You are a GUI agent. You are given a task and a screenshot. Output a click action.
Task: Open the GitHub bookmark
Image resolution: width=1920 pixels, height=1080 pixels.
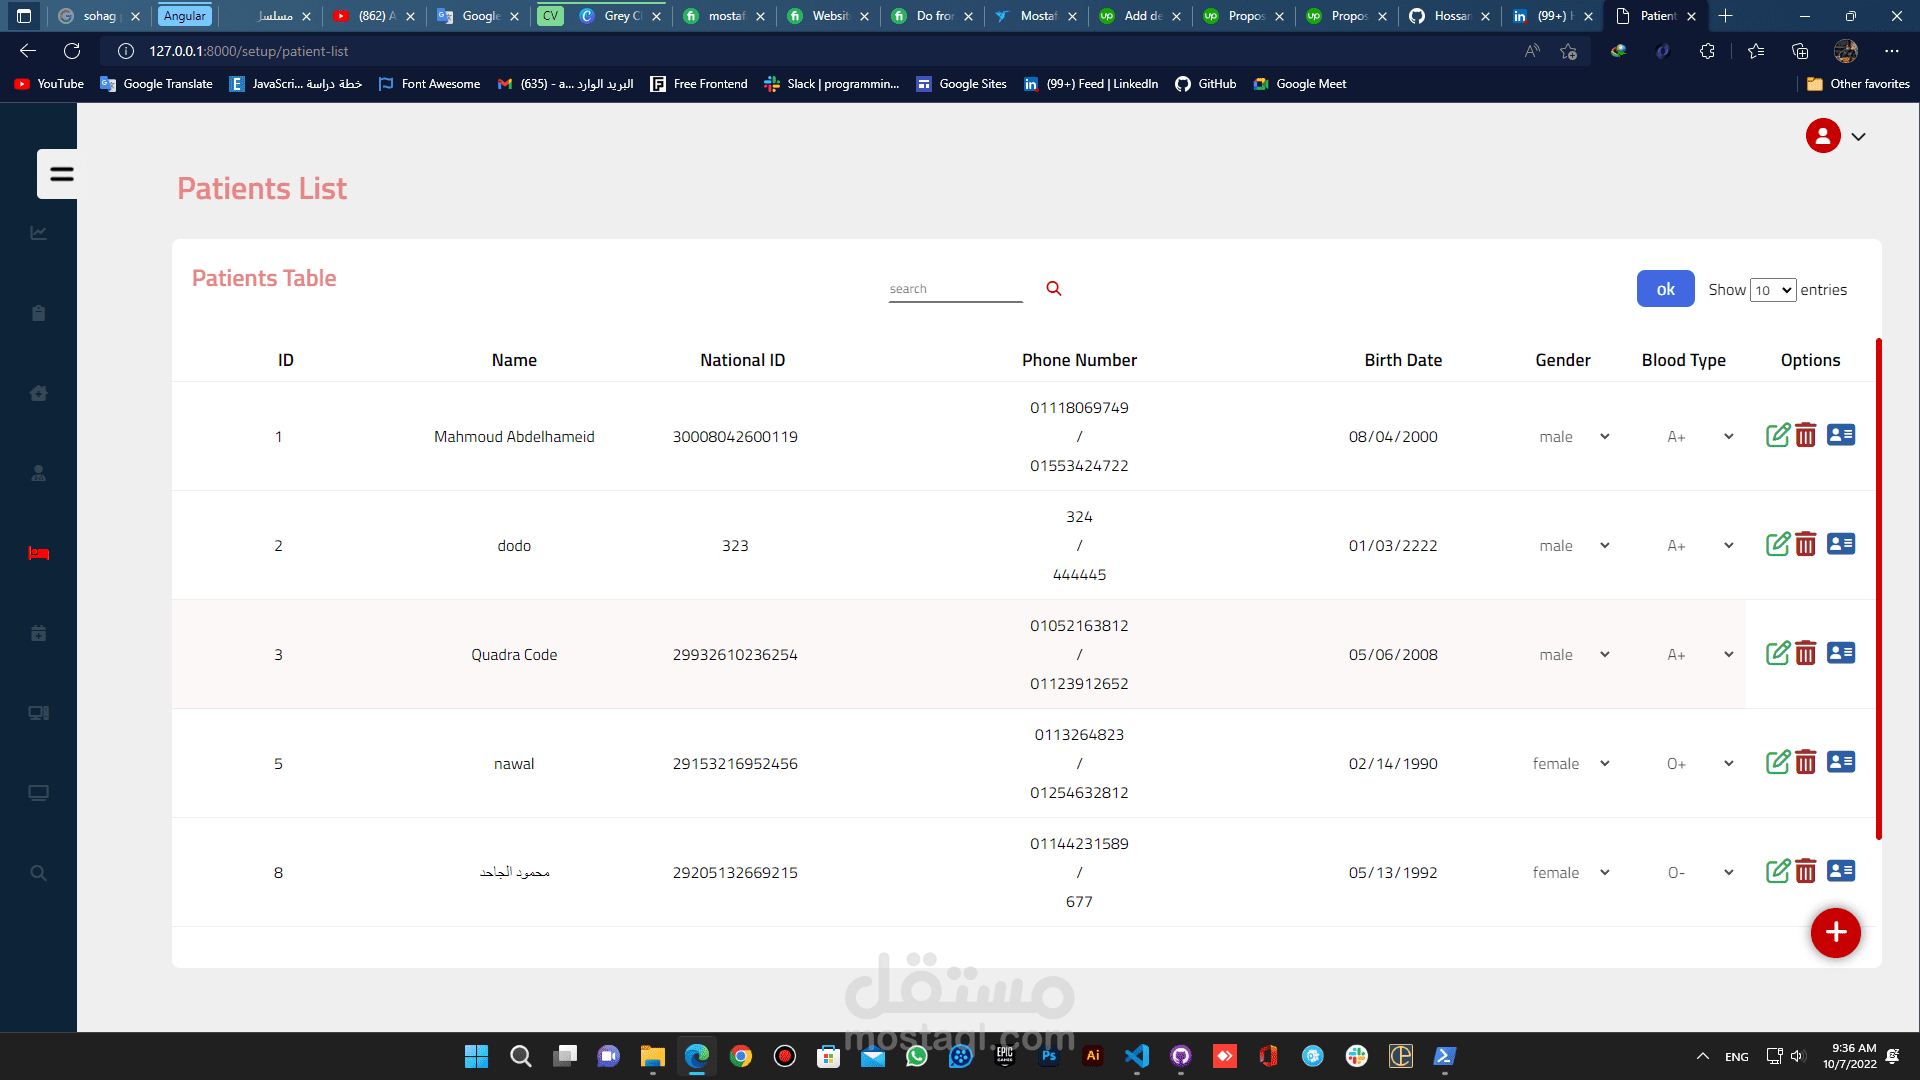pos(1206,84)
